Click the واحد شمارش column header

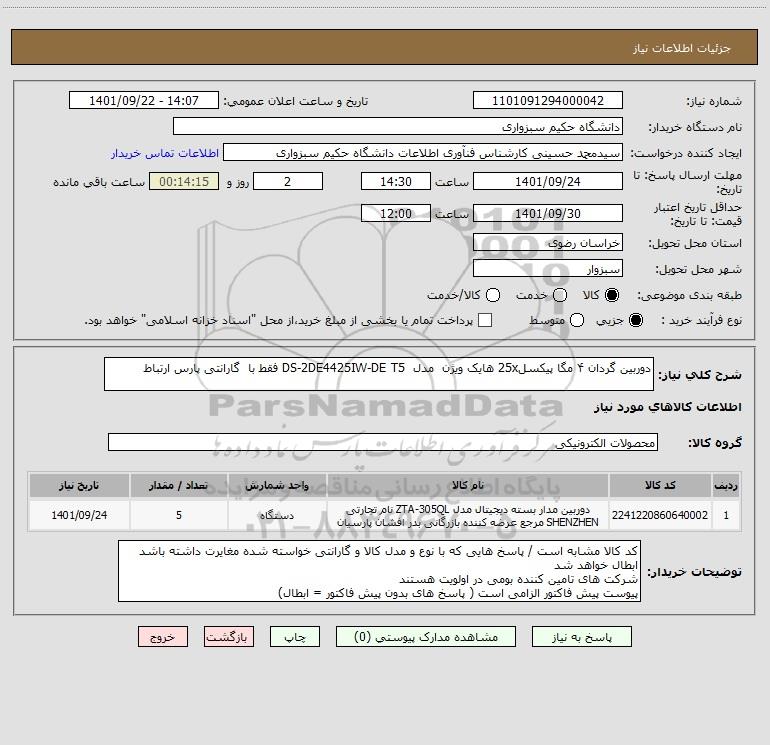(x=277, y=485)
